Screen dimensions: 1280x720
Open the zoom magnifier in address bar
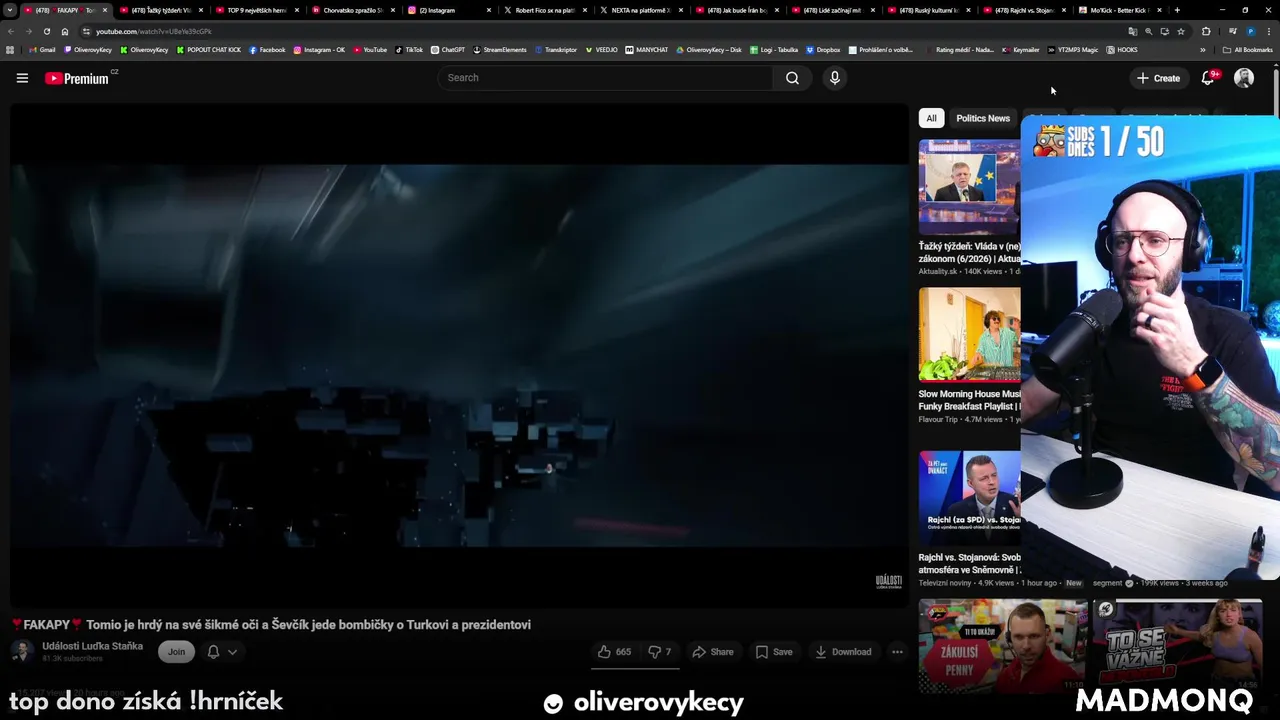(1148, 31)
